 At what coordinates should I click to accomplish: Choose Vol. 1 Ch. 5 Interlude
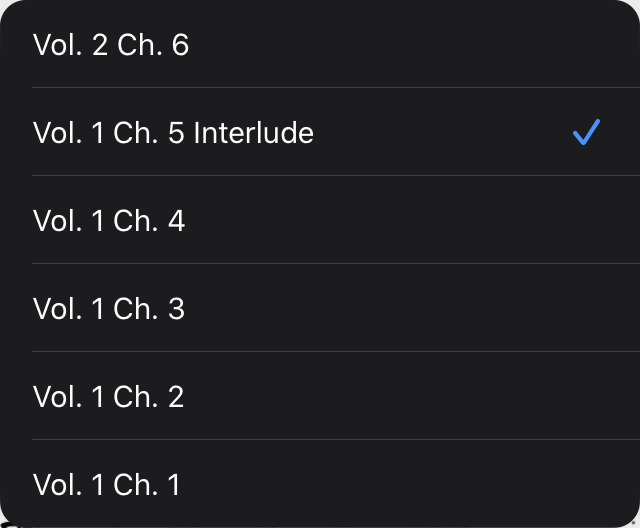(x=173, y=132)
